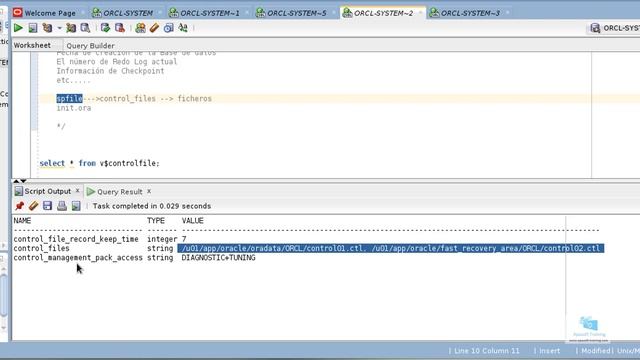Screen dimensions: 640x360
Task: Print the script output
Action: [62, 206]
